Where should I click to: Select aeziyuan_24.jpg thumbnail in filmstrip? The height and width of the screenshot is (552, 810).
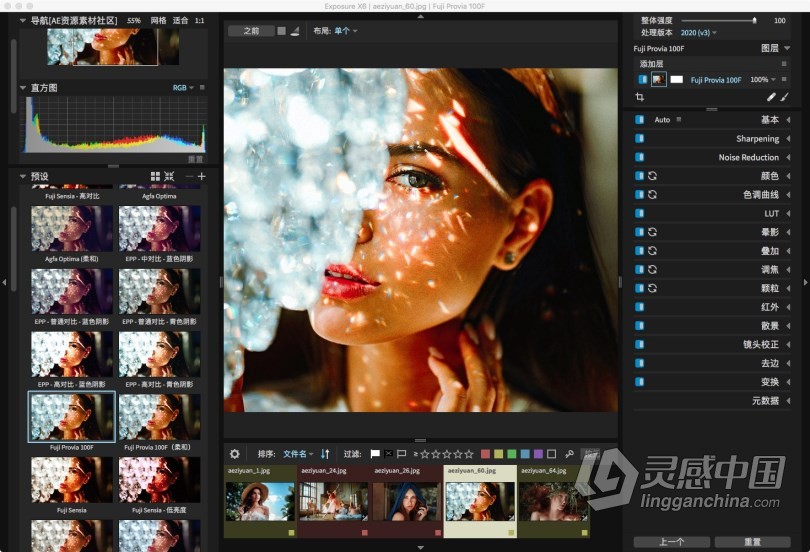334,501
